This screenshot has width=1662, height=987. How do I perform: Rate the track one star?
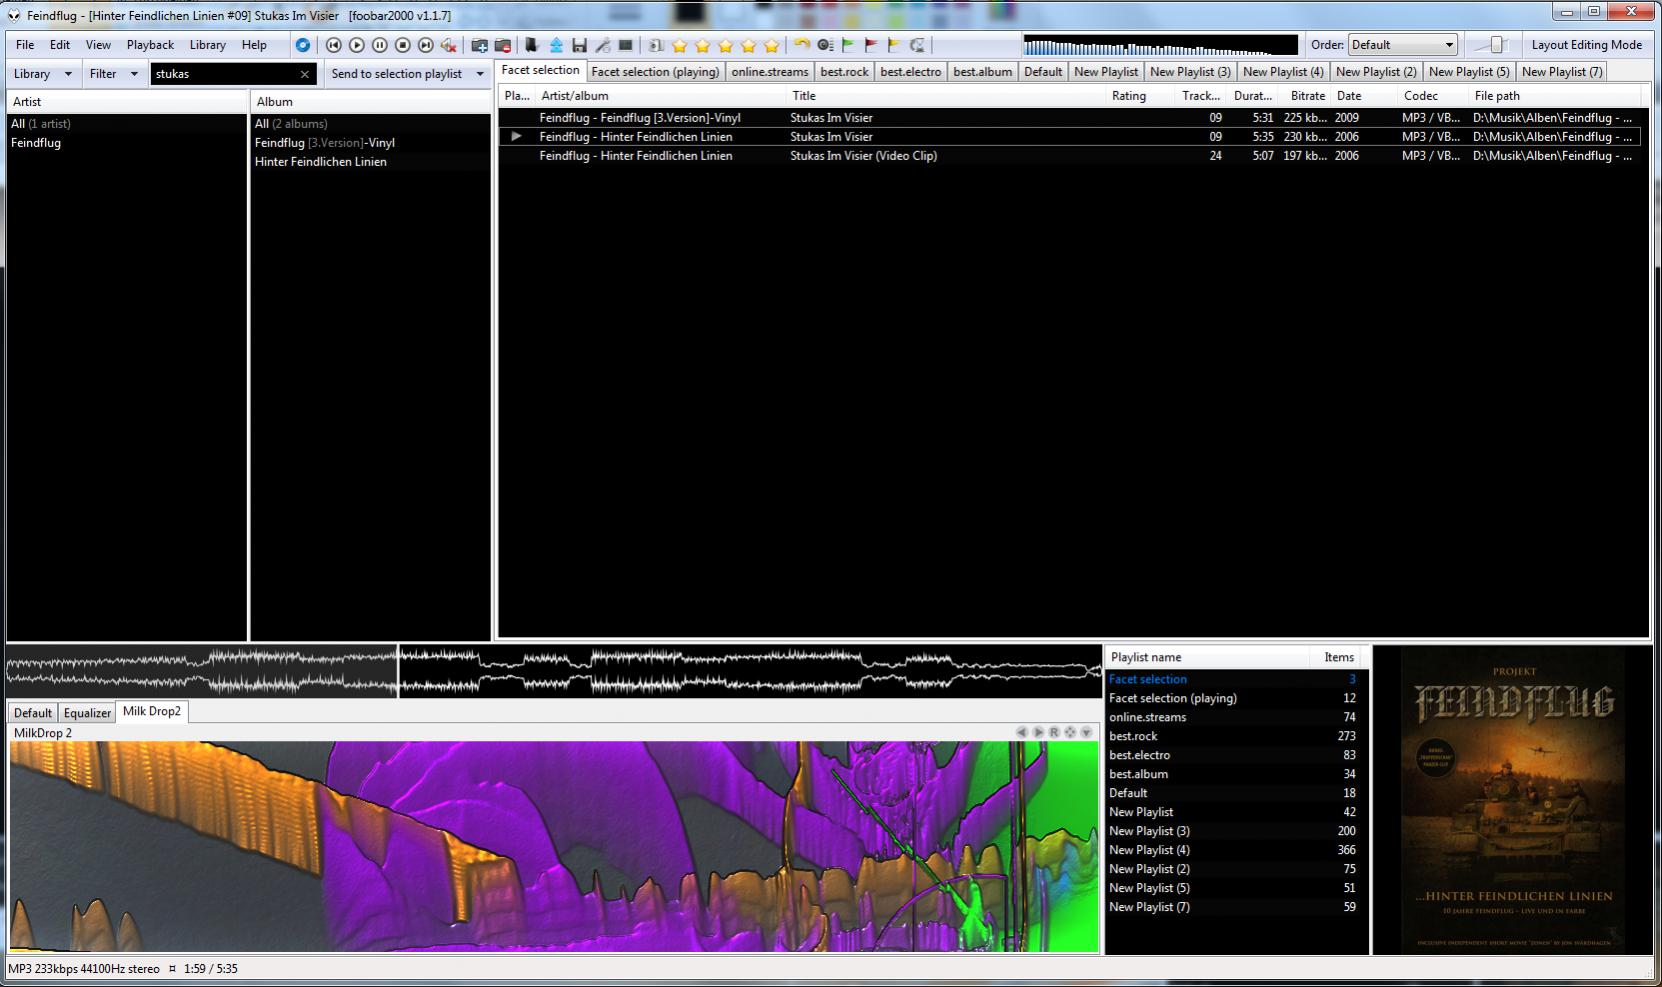click(x=680, y=45)
